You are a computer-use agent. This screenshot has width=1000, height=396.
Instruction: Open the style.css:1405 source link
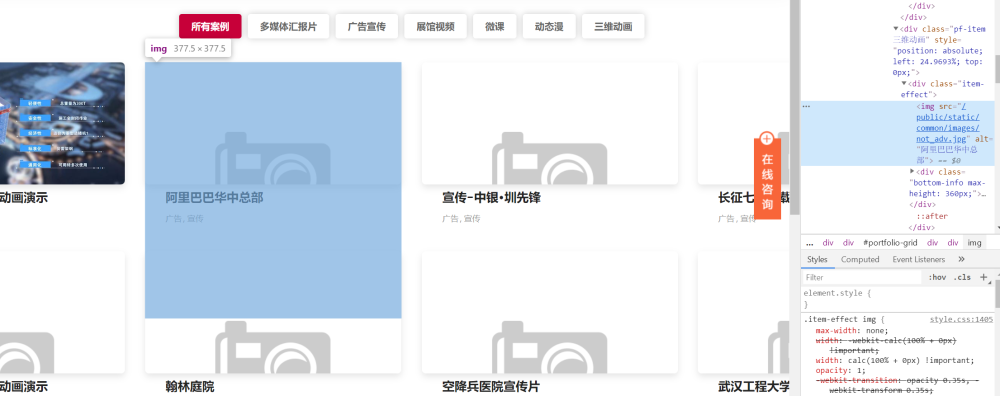(961, 319)
